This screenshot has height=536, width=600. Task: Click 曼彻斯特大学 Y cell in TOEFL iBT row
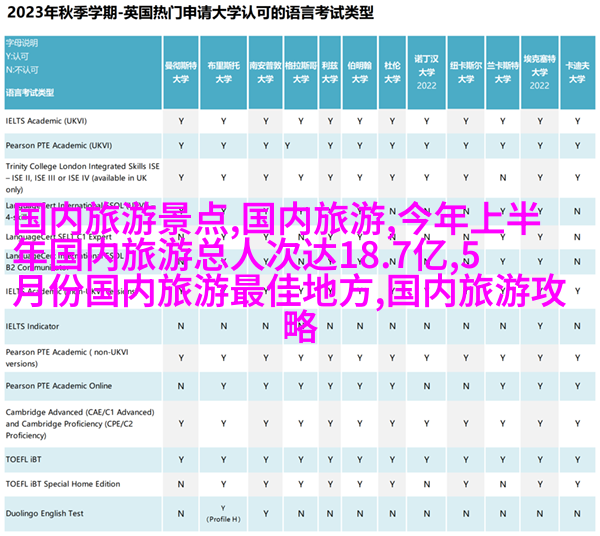181,460
